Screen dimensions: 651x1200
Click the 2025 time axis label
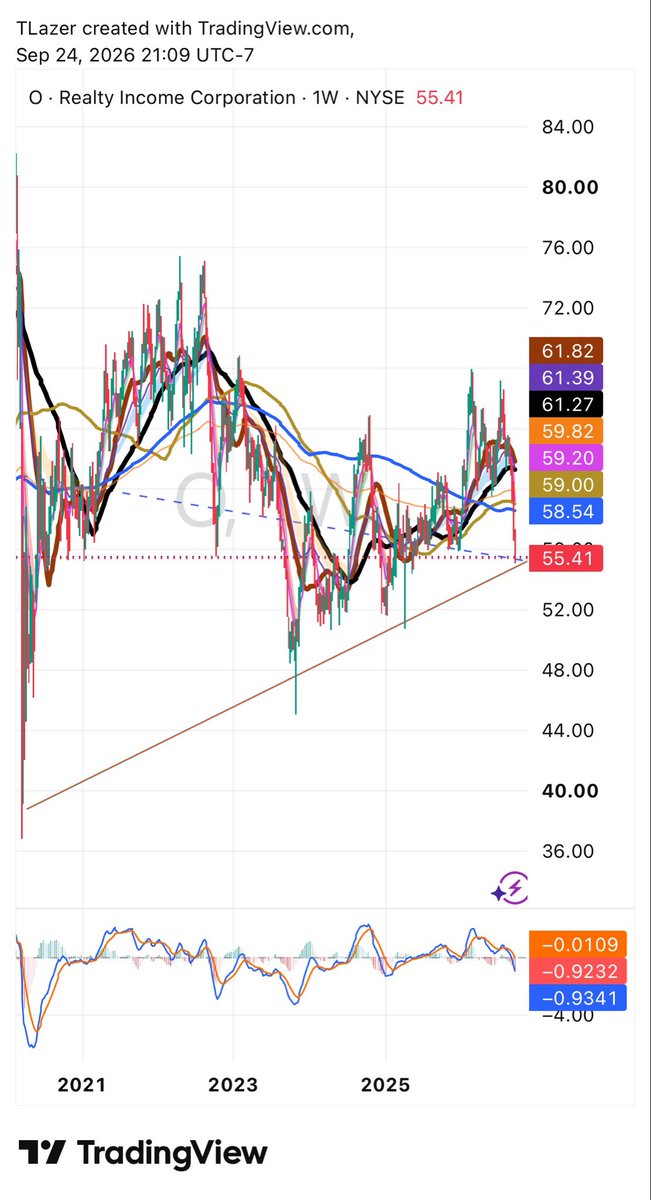click(386, 1085)
